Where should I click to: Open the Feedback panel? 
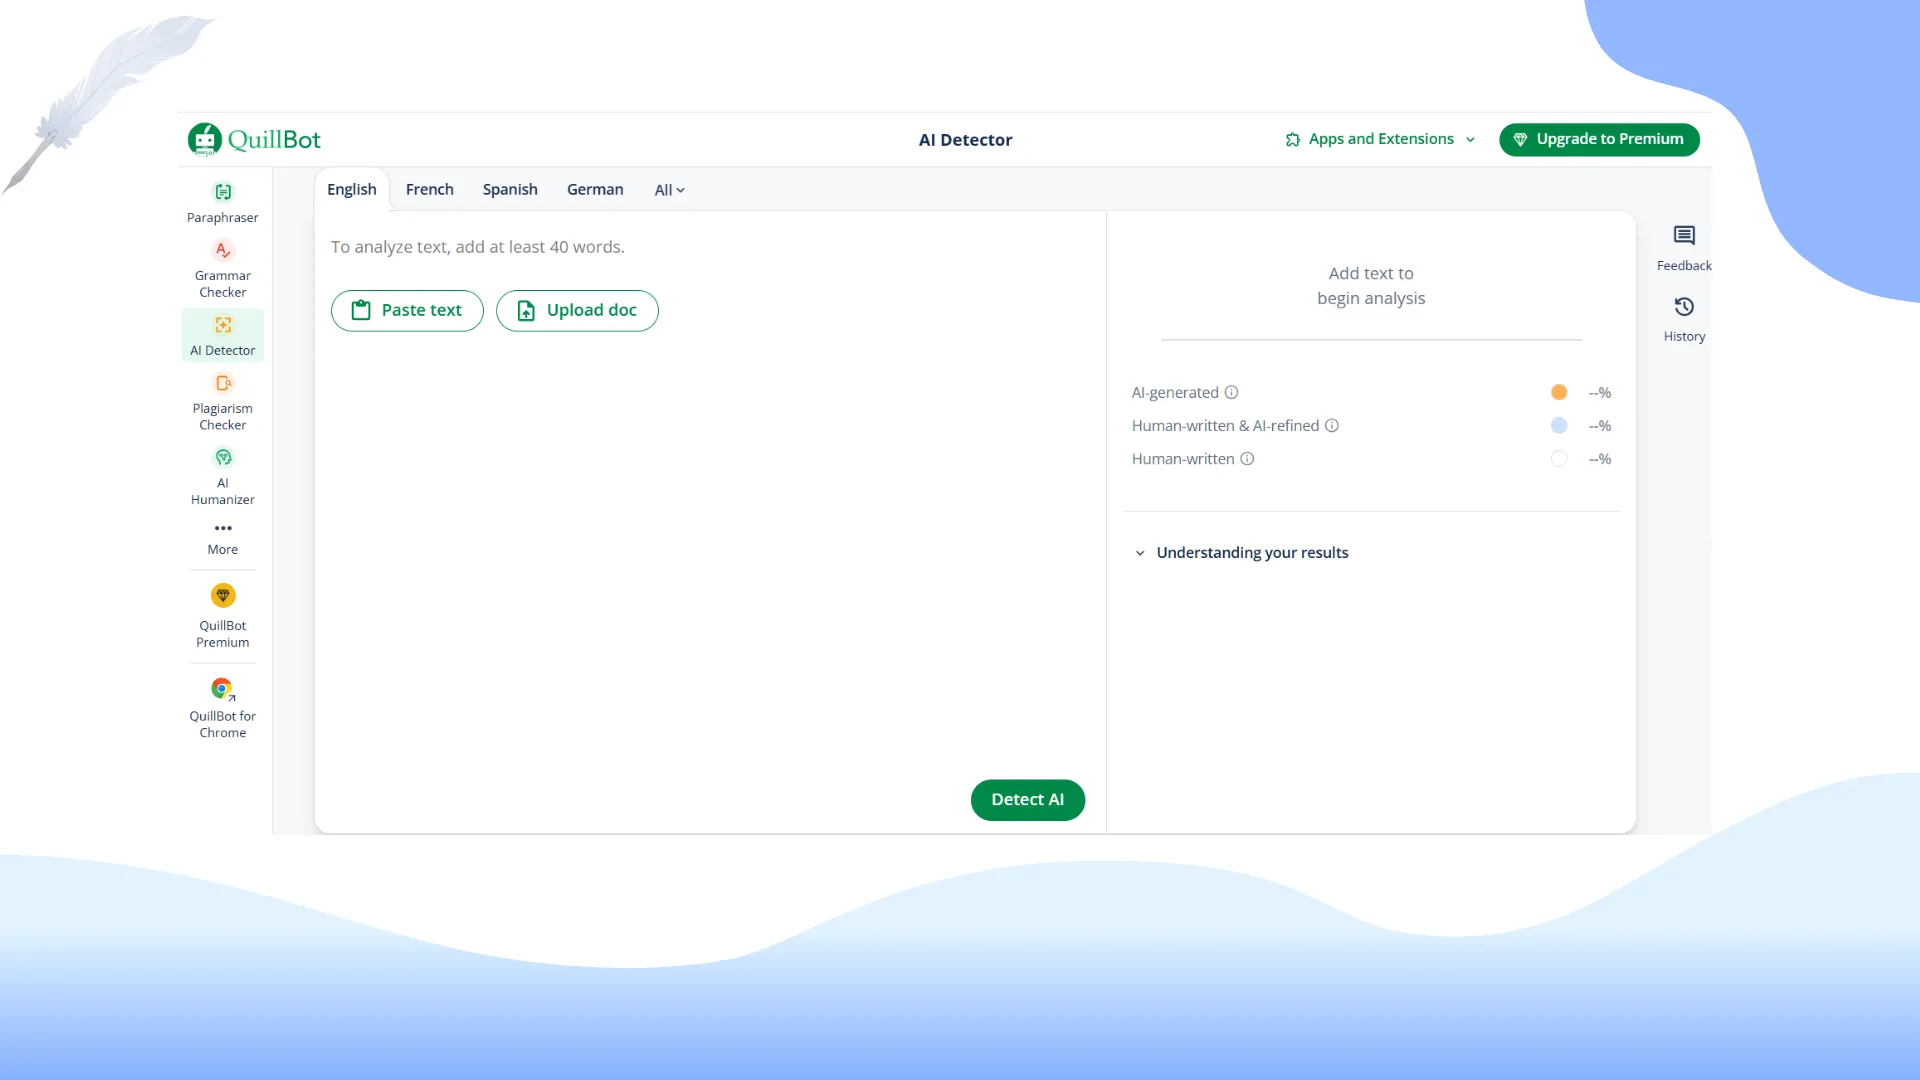[1683, 248]
